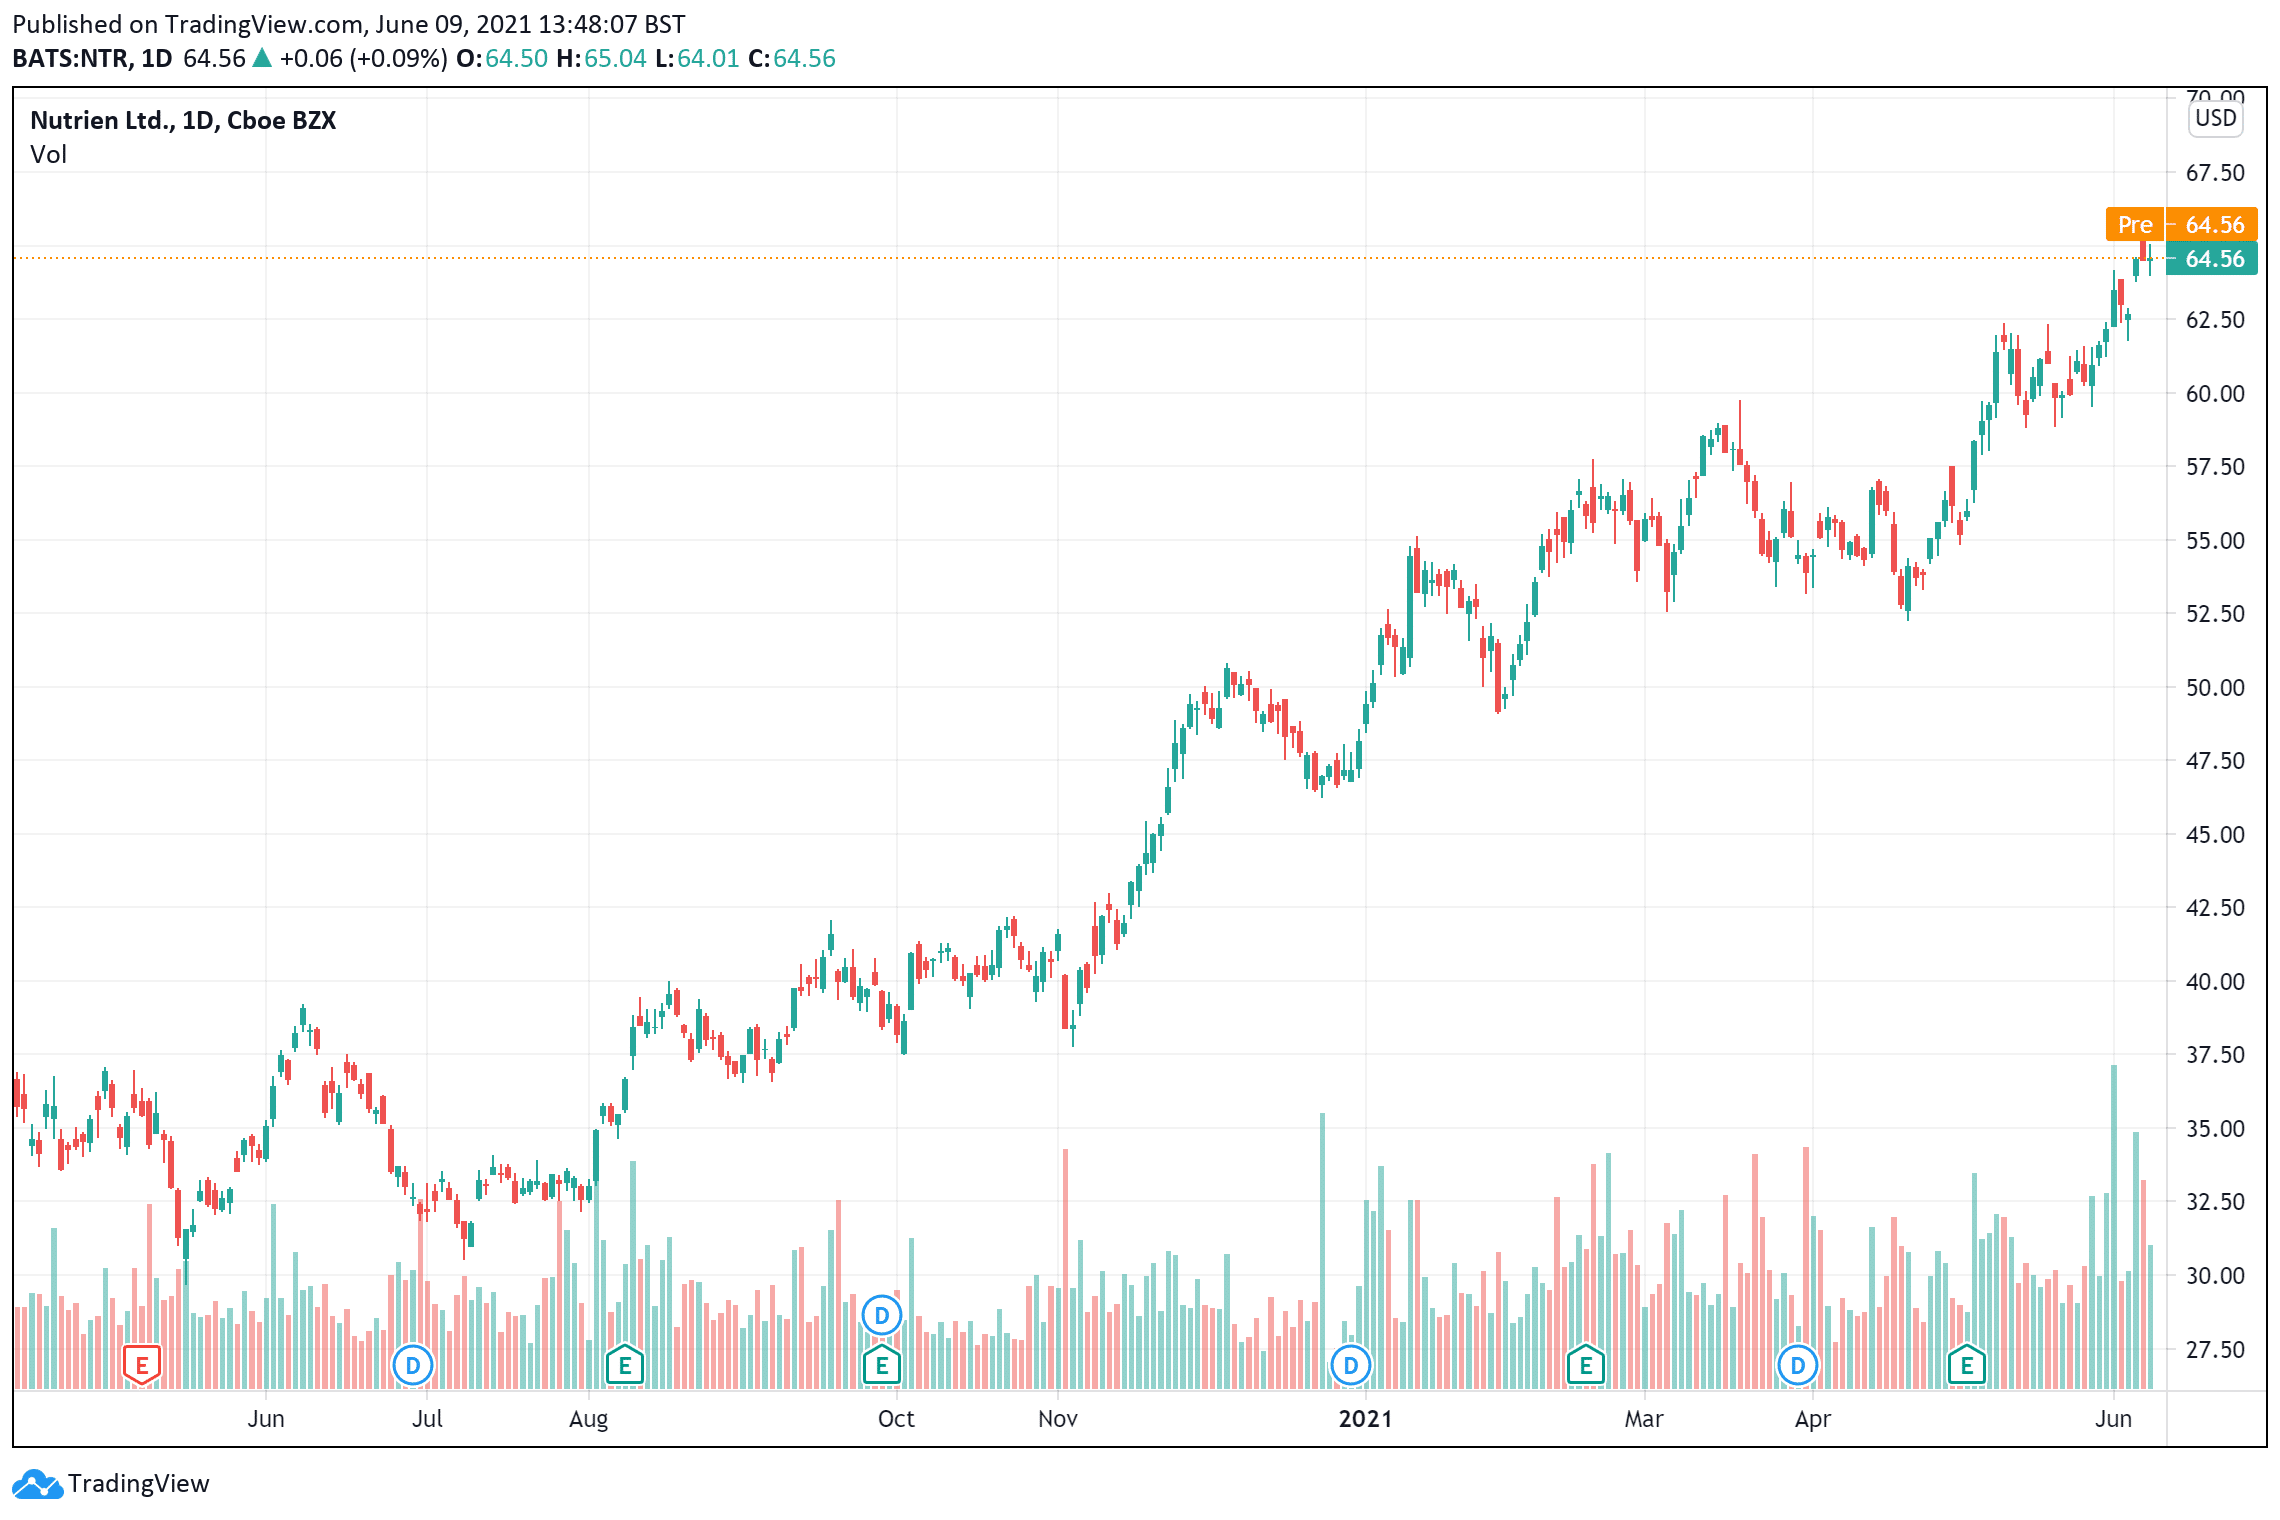Click the last Jun label on time axis
Screen dimensions: 2280x1520
tap(2114, 1419)
